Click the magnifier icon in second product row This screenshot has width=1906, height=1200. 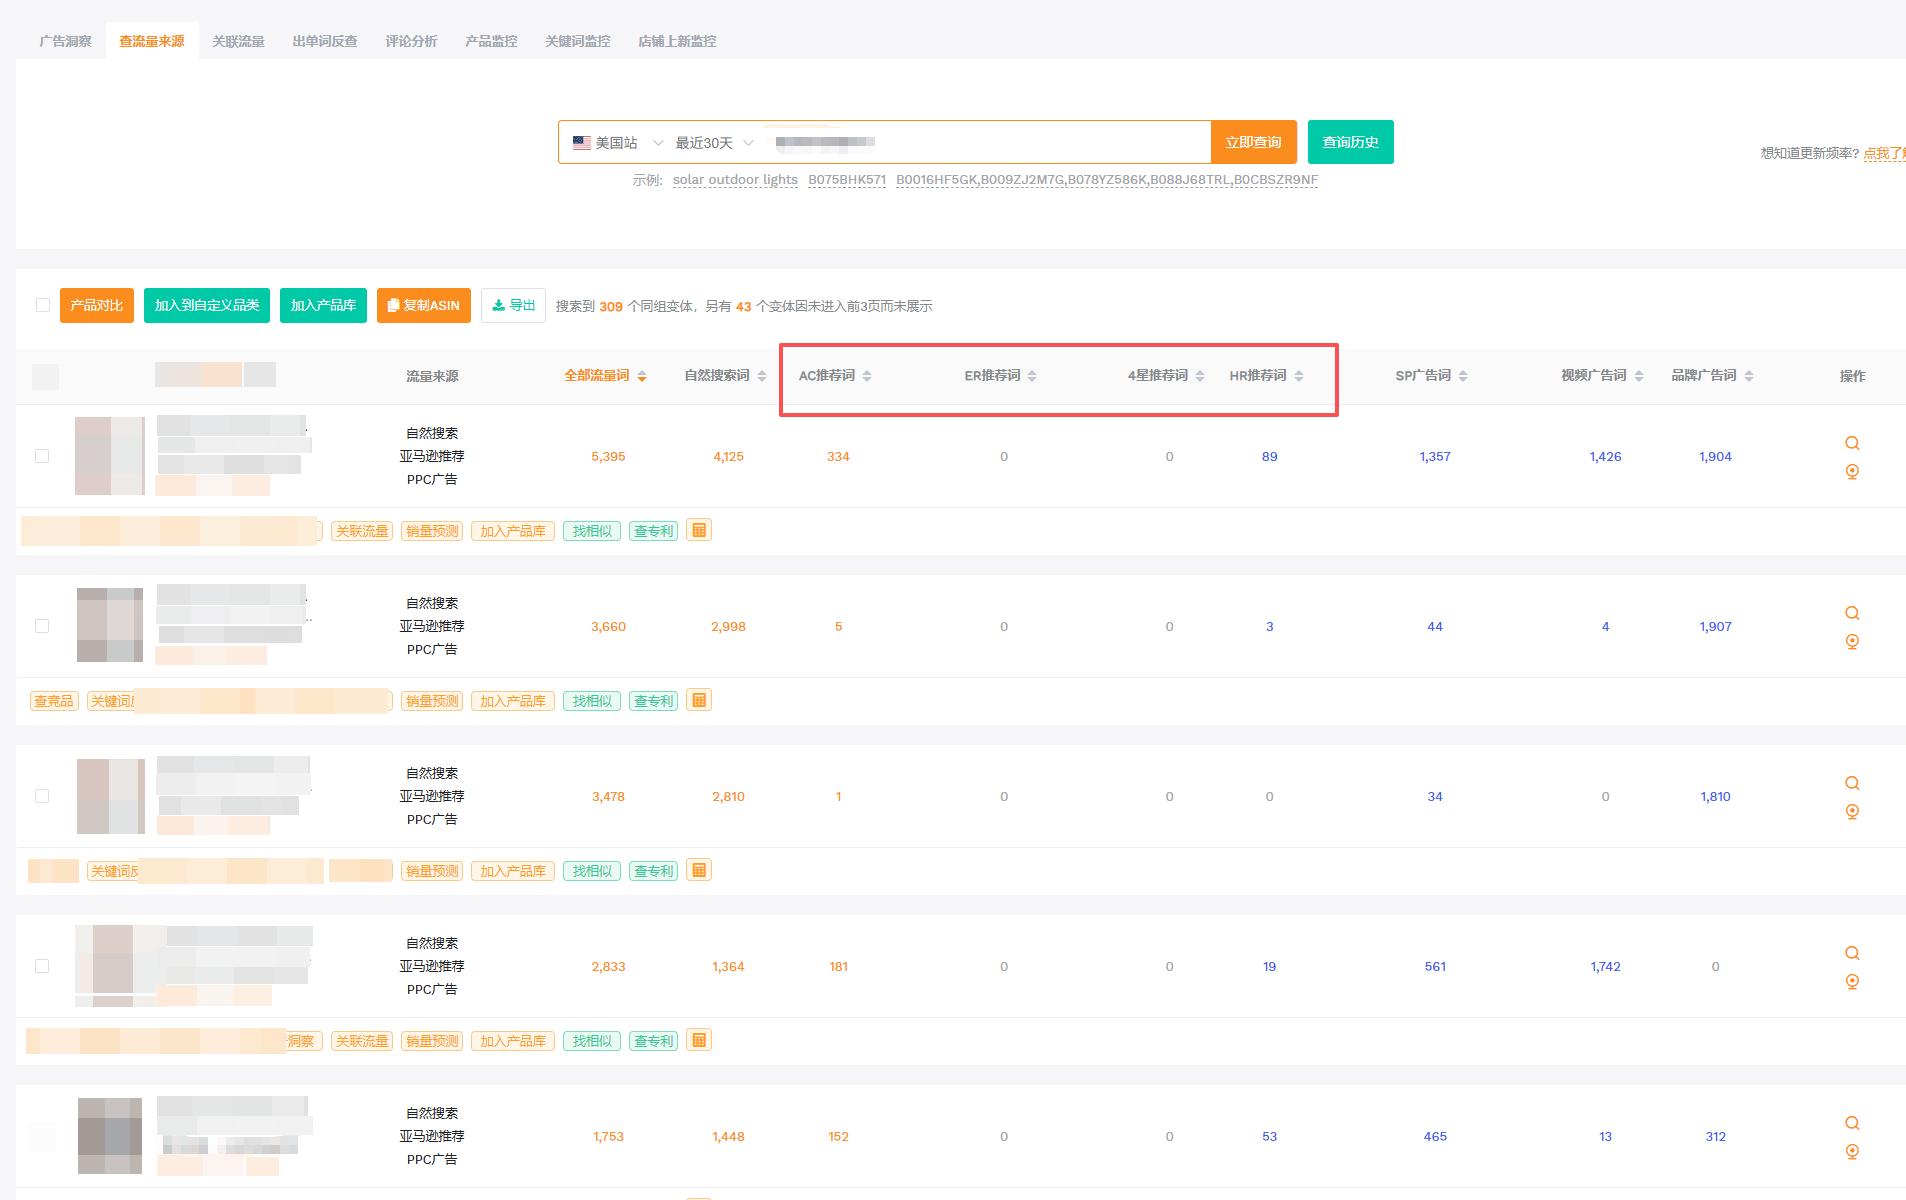(x=1852, y=613)
